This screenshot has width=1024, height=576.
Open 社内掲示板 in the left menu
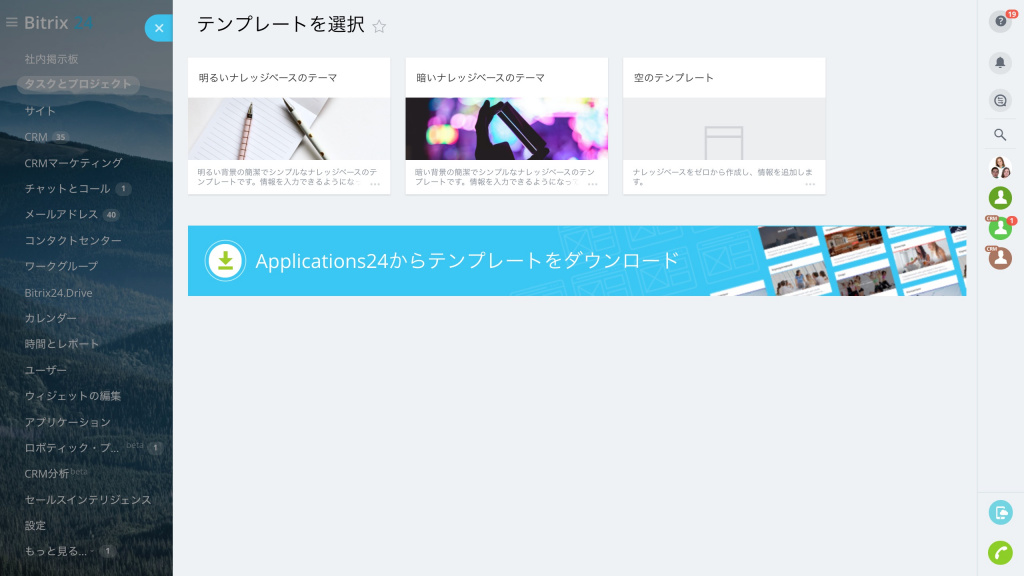(x=52, y=59)
